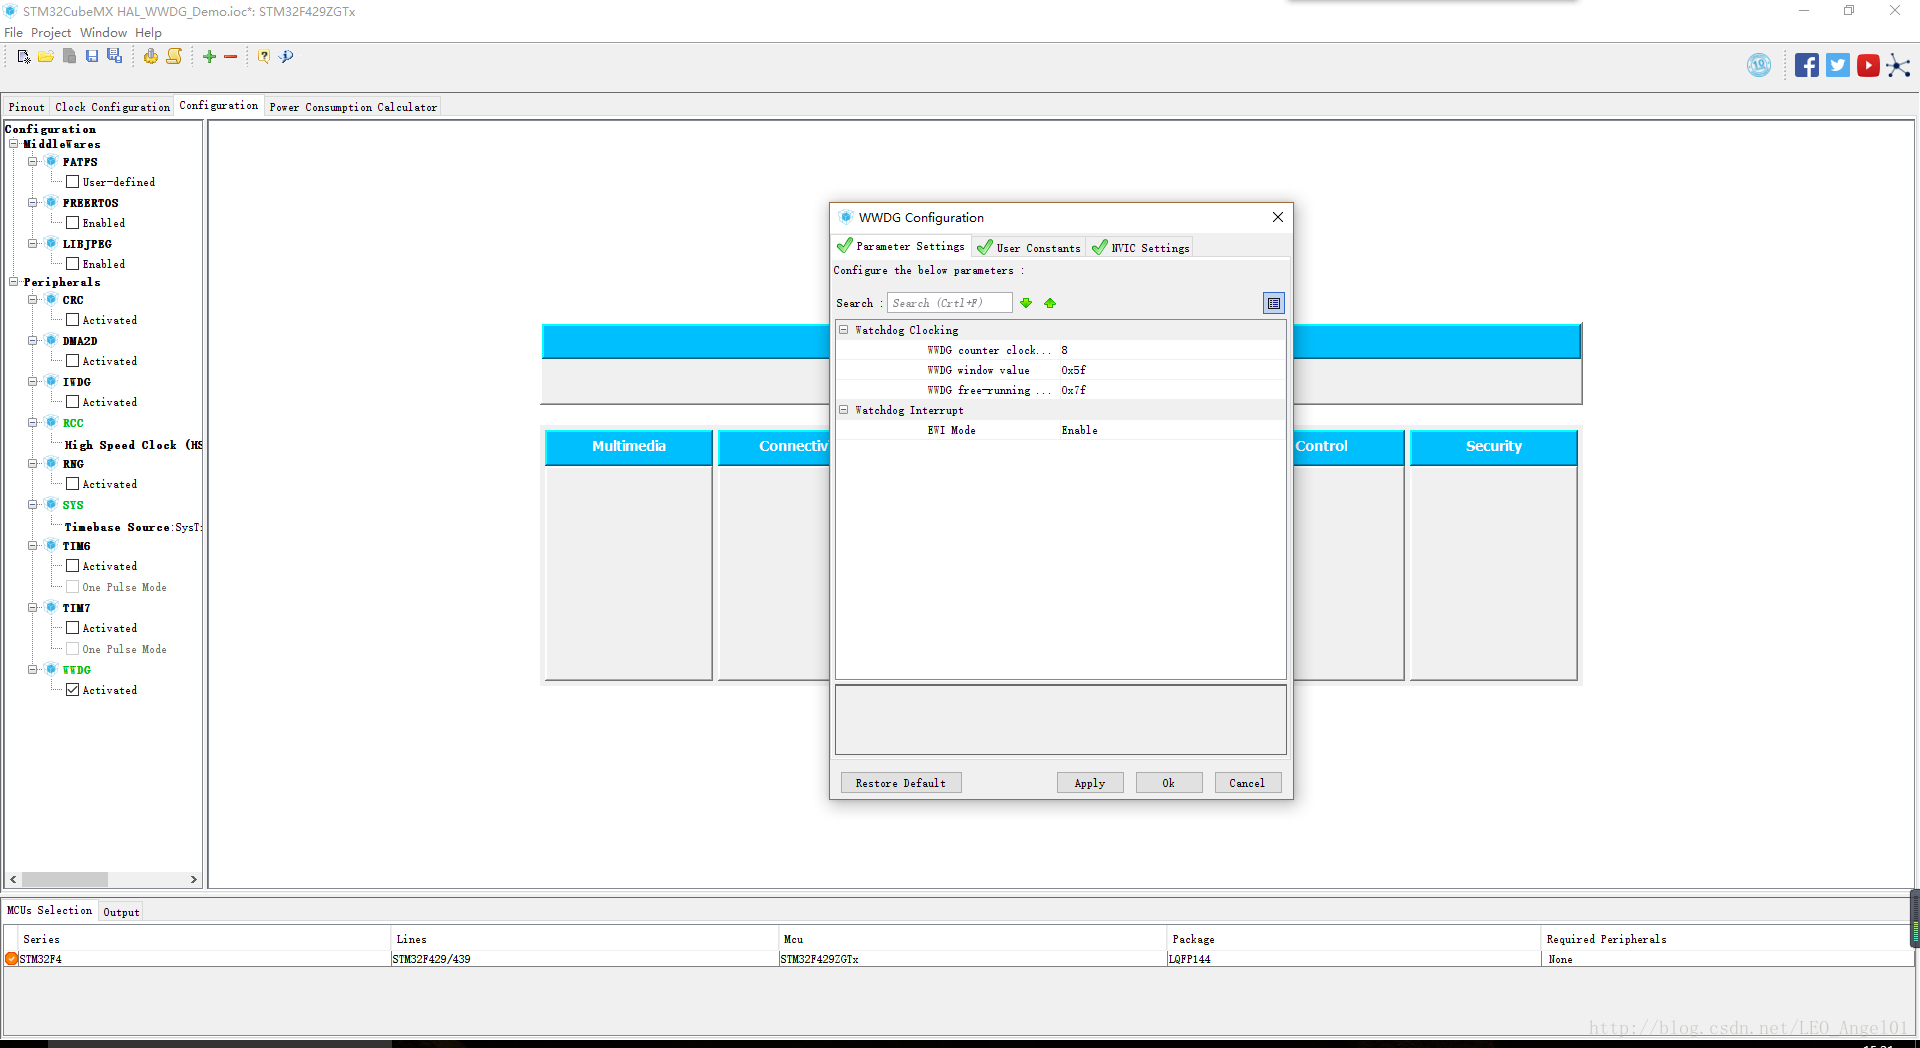Open the Twitter link icon
The image size is (1920, 1048).
coord(1838,66)
